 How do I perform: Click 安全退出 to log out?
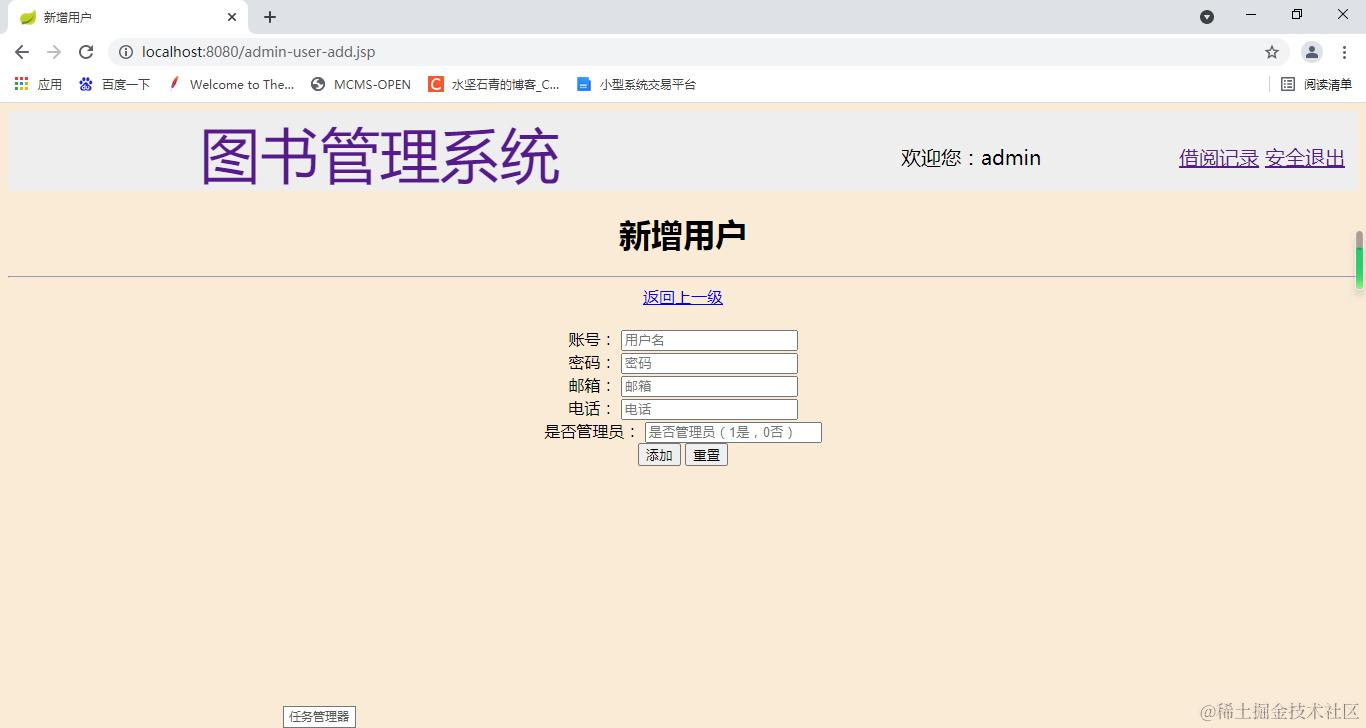click(x=1304, y=157)
